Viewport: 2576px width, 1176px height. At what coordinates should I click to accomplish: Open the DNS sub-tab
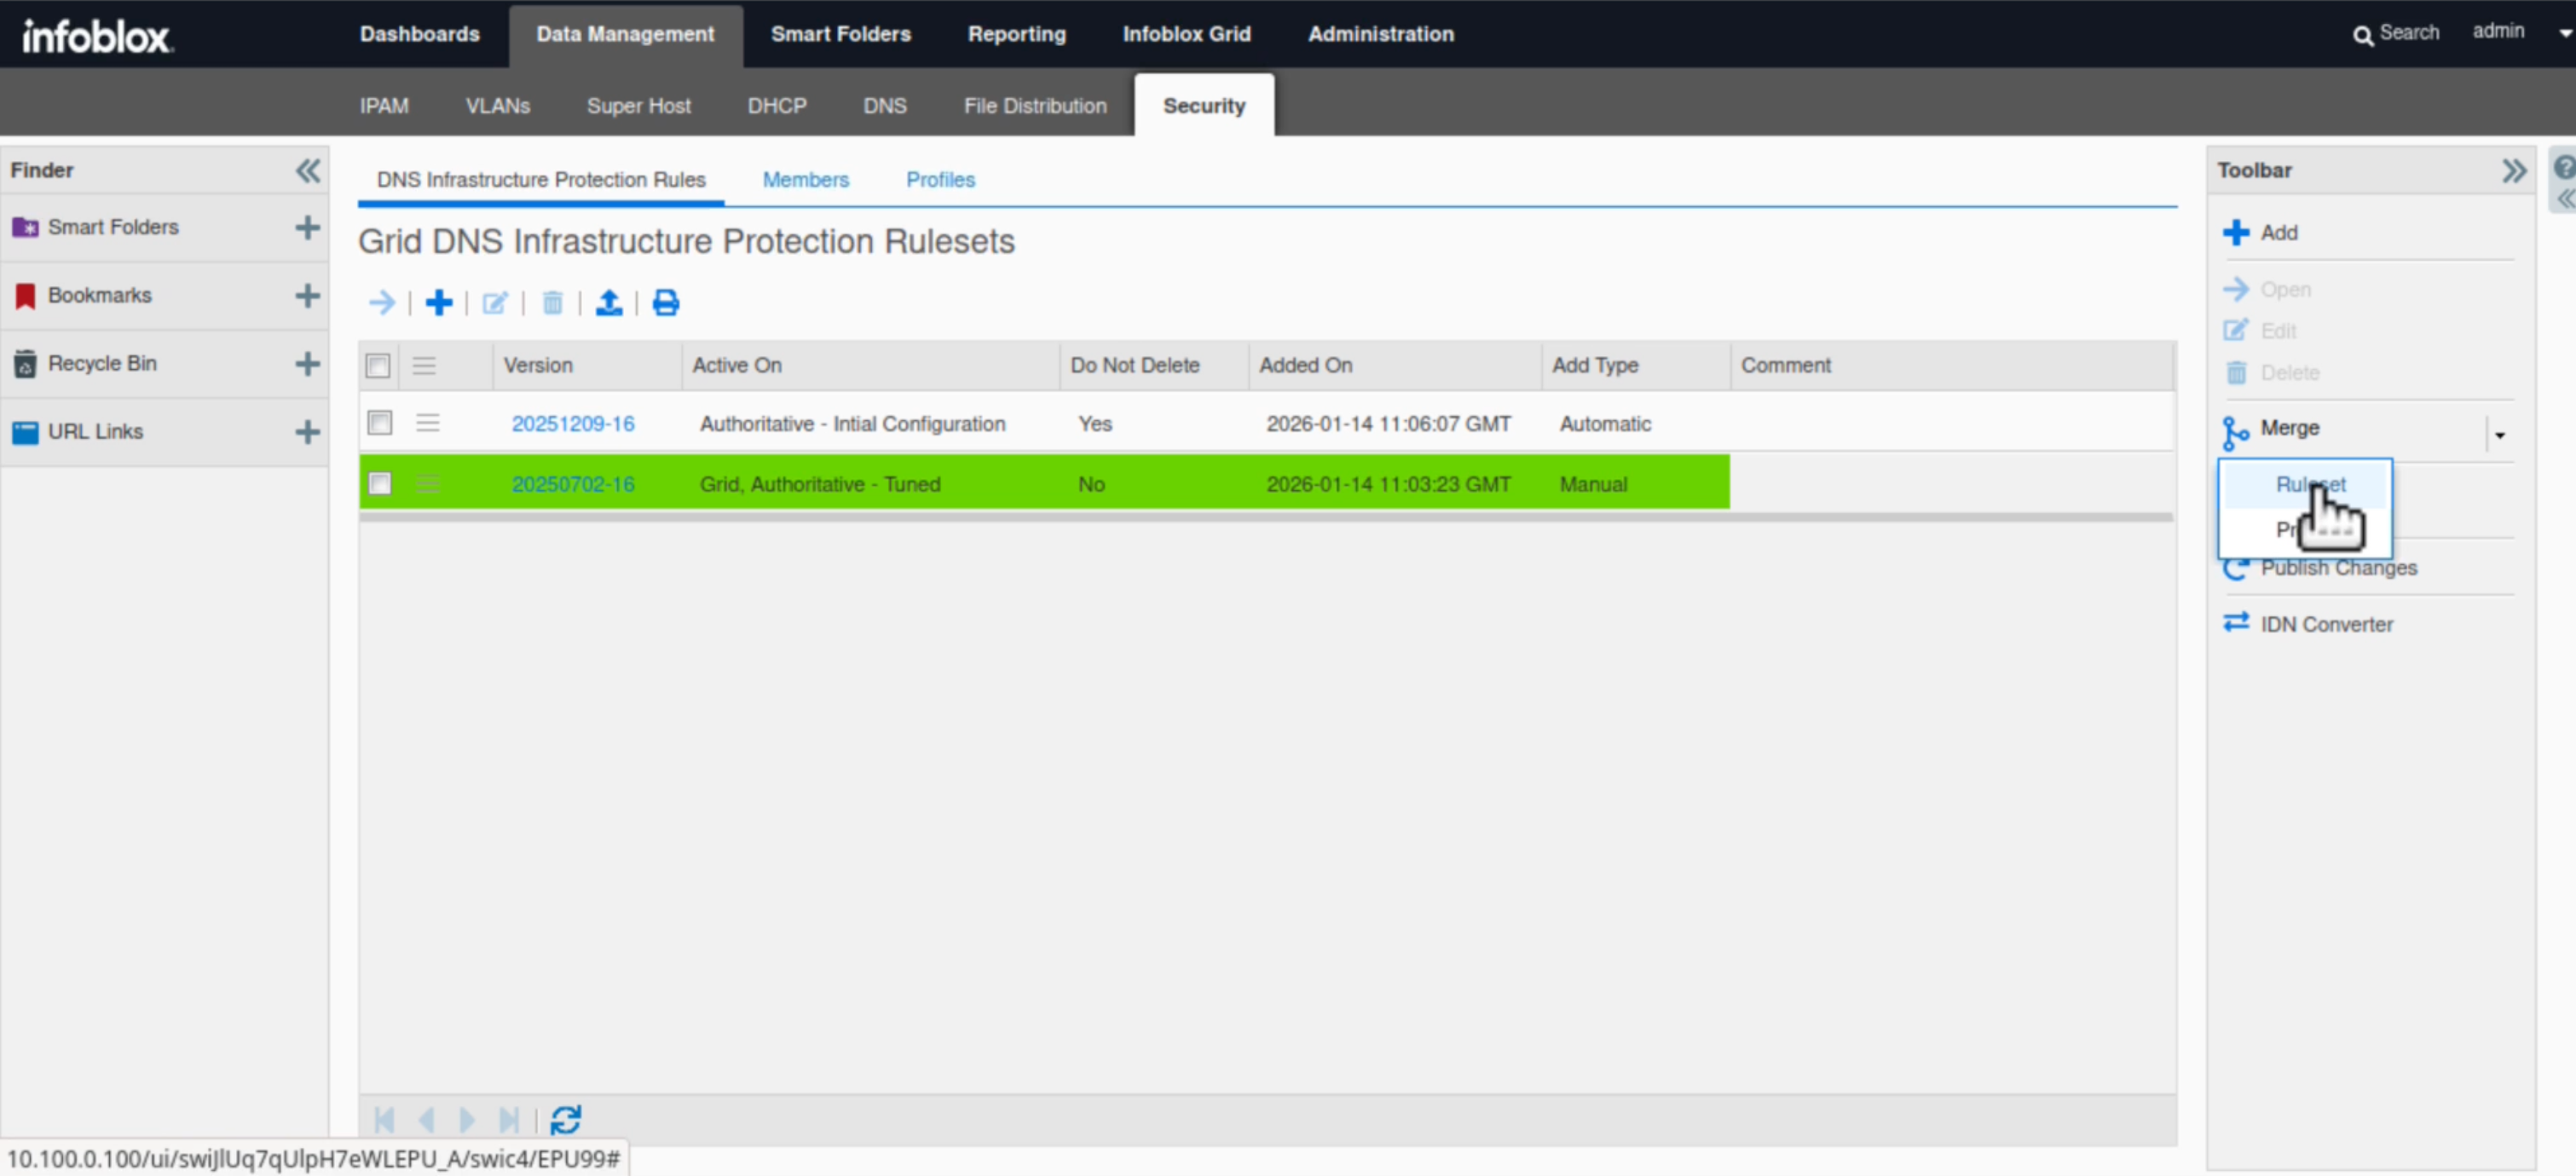885,106
